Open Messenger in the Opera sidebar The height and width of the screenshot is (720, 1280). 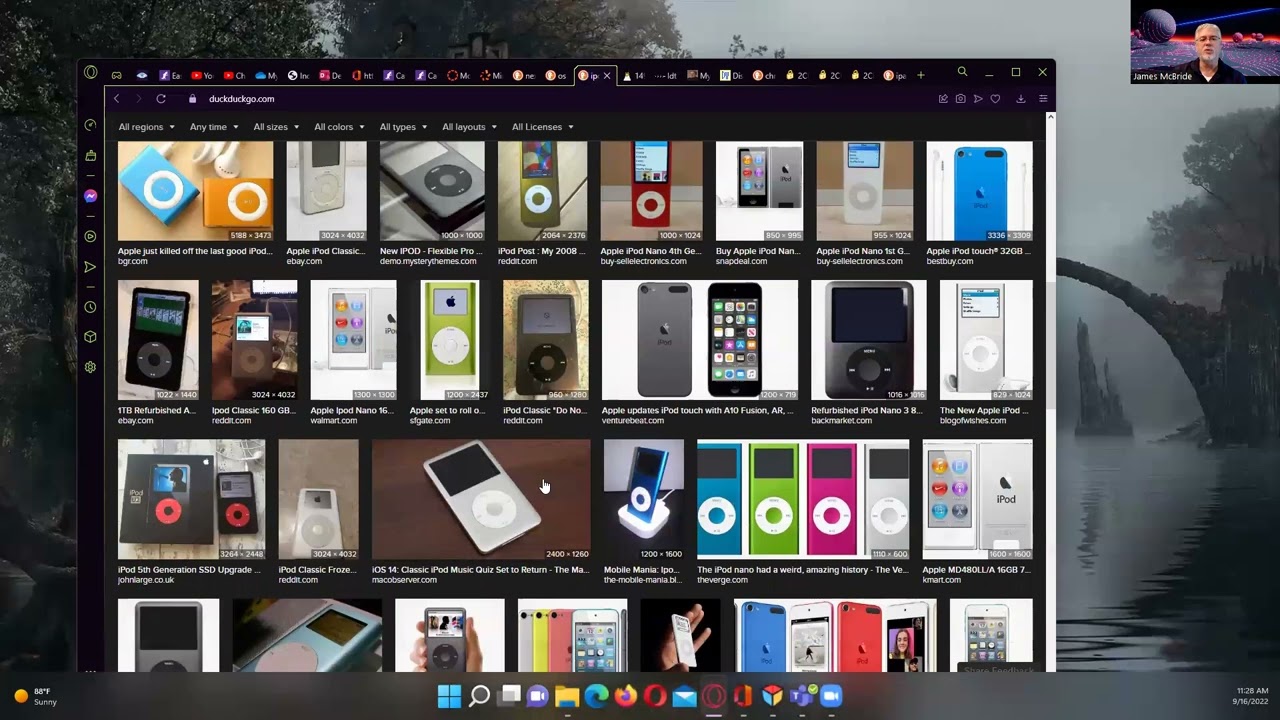(x=90, y=196)
